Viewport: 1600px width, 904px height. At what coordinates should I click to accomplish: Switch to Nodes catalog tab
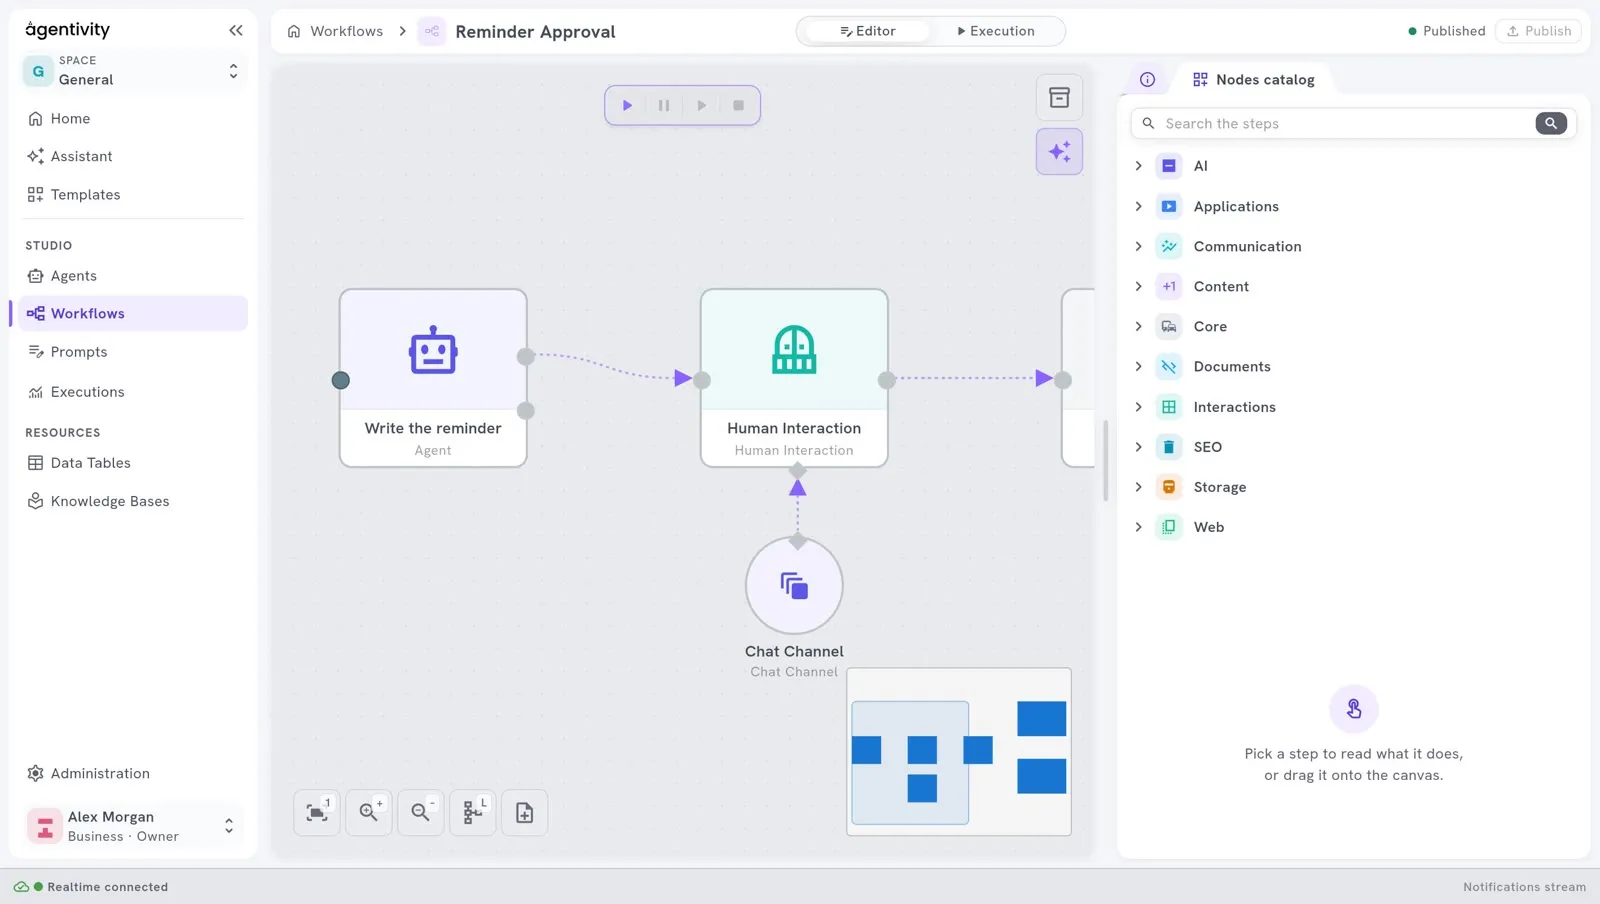(1253, 79)
